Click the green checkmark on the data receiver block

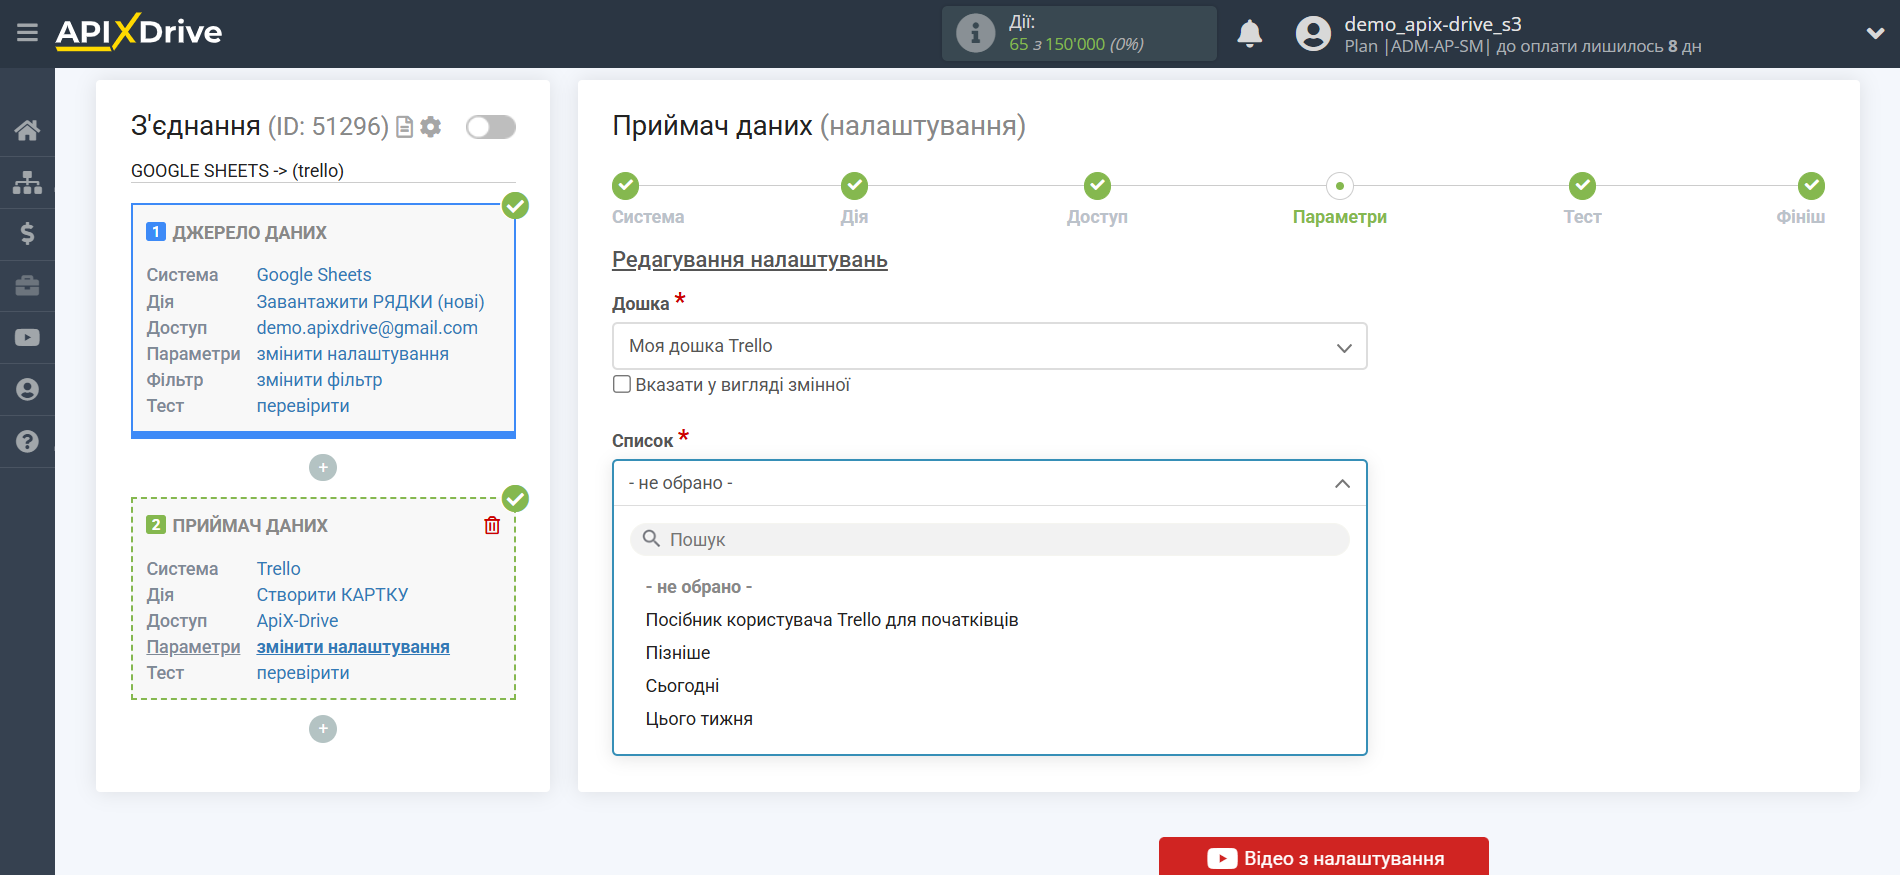[x=515, y=498]
